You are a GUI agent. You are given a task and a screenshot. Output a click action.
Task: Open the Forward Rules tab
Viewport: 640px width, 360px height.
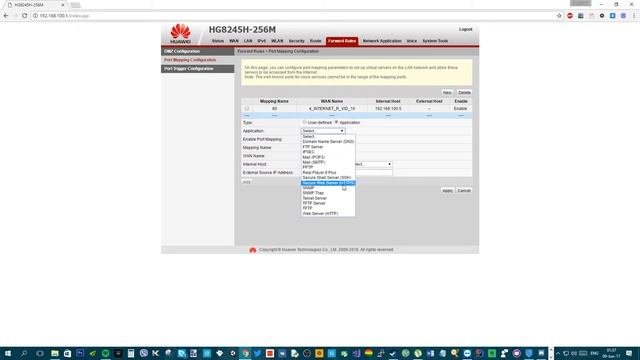[x=342, y=41]
